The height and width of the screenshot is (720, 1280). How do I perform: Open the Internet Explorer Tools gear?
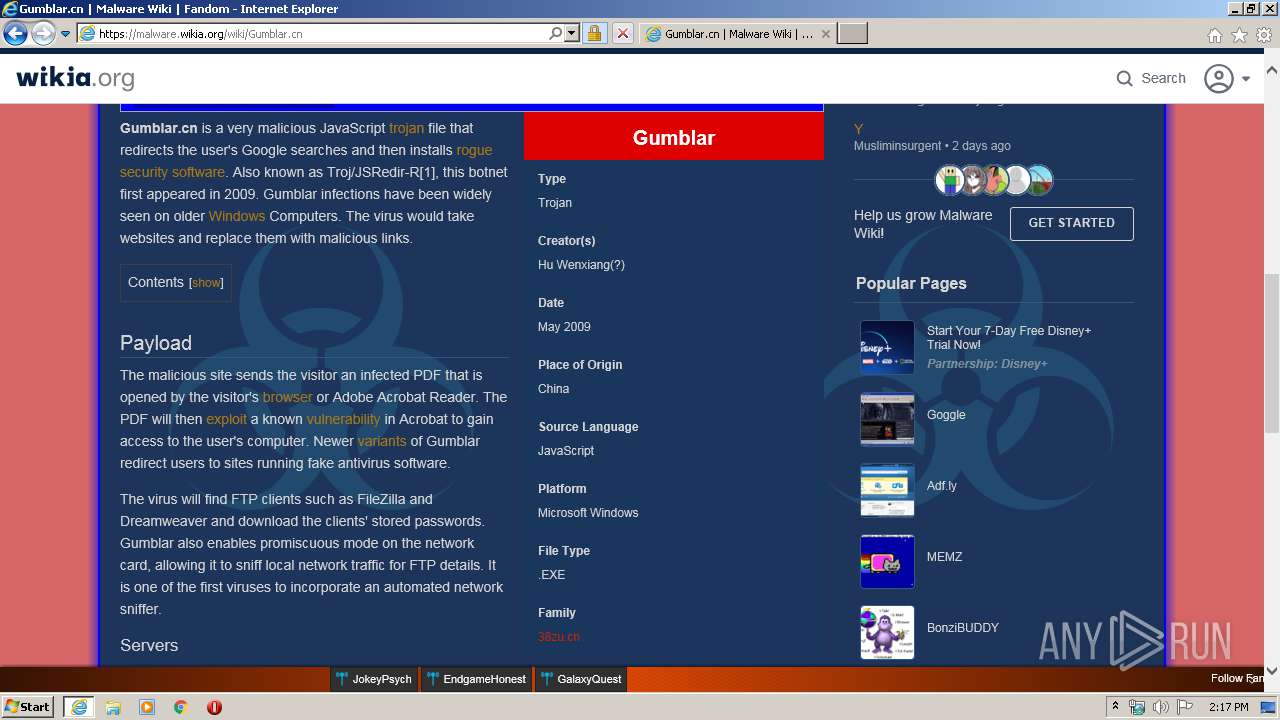[x=1264, y=35]
